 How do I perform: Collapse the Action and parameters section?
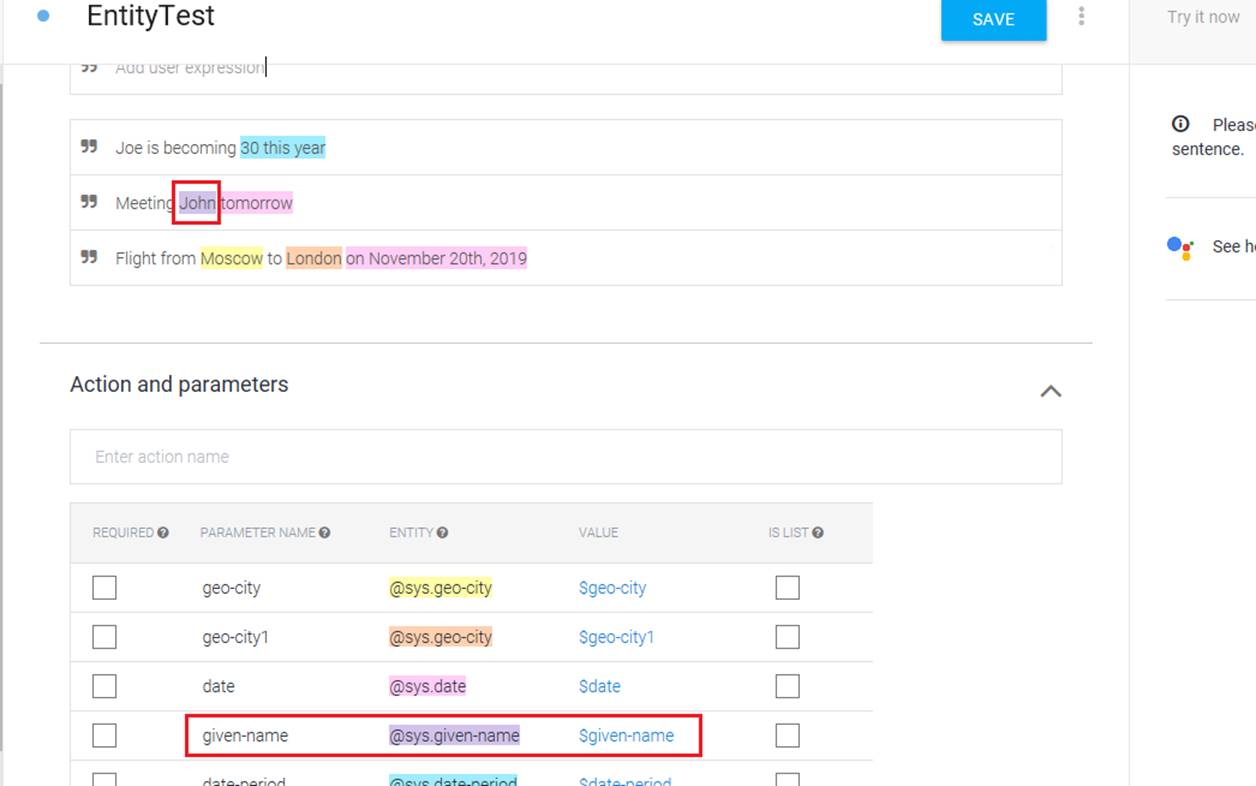pos(1050,391)
